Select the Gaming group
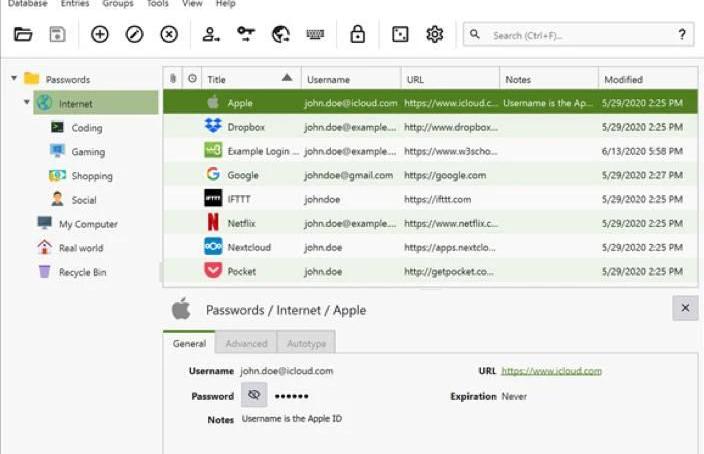 [x=88, y=152]
